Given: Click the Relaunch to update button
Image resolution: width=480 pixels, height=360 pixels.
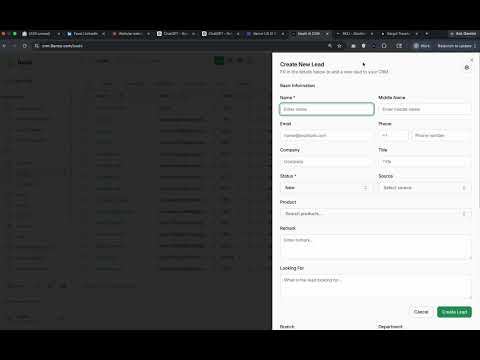Looking at the screenshot, I should coord(456,46).
